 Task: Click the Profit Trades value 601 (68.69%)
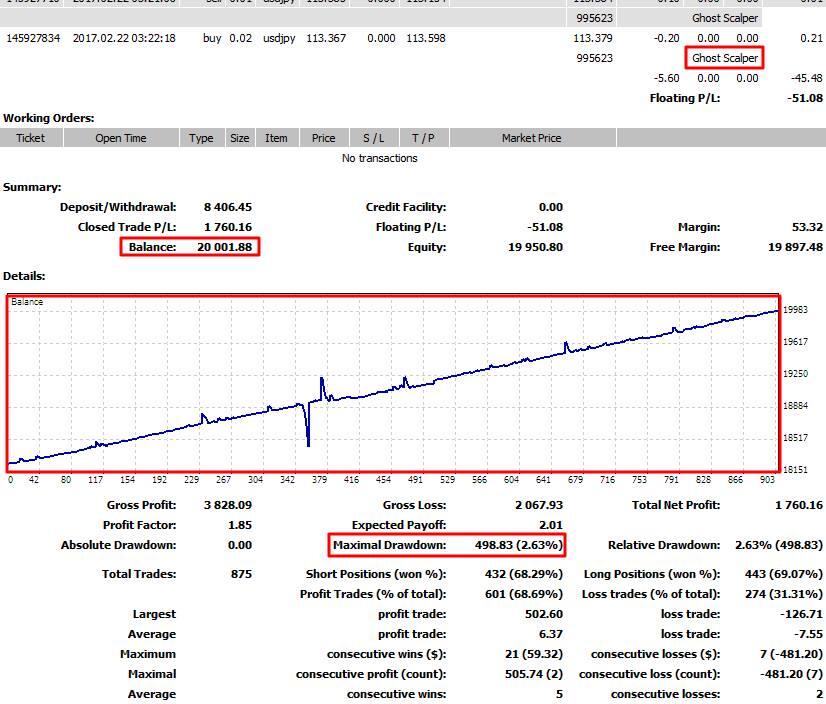click(x=524, y=594)
